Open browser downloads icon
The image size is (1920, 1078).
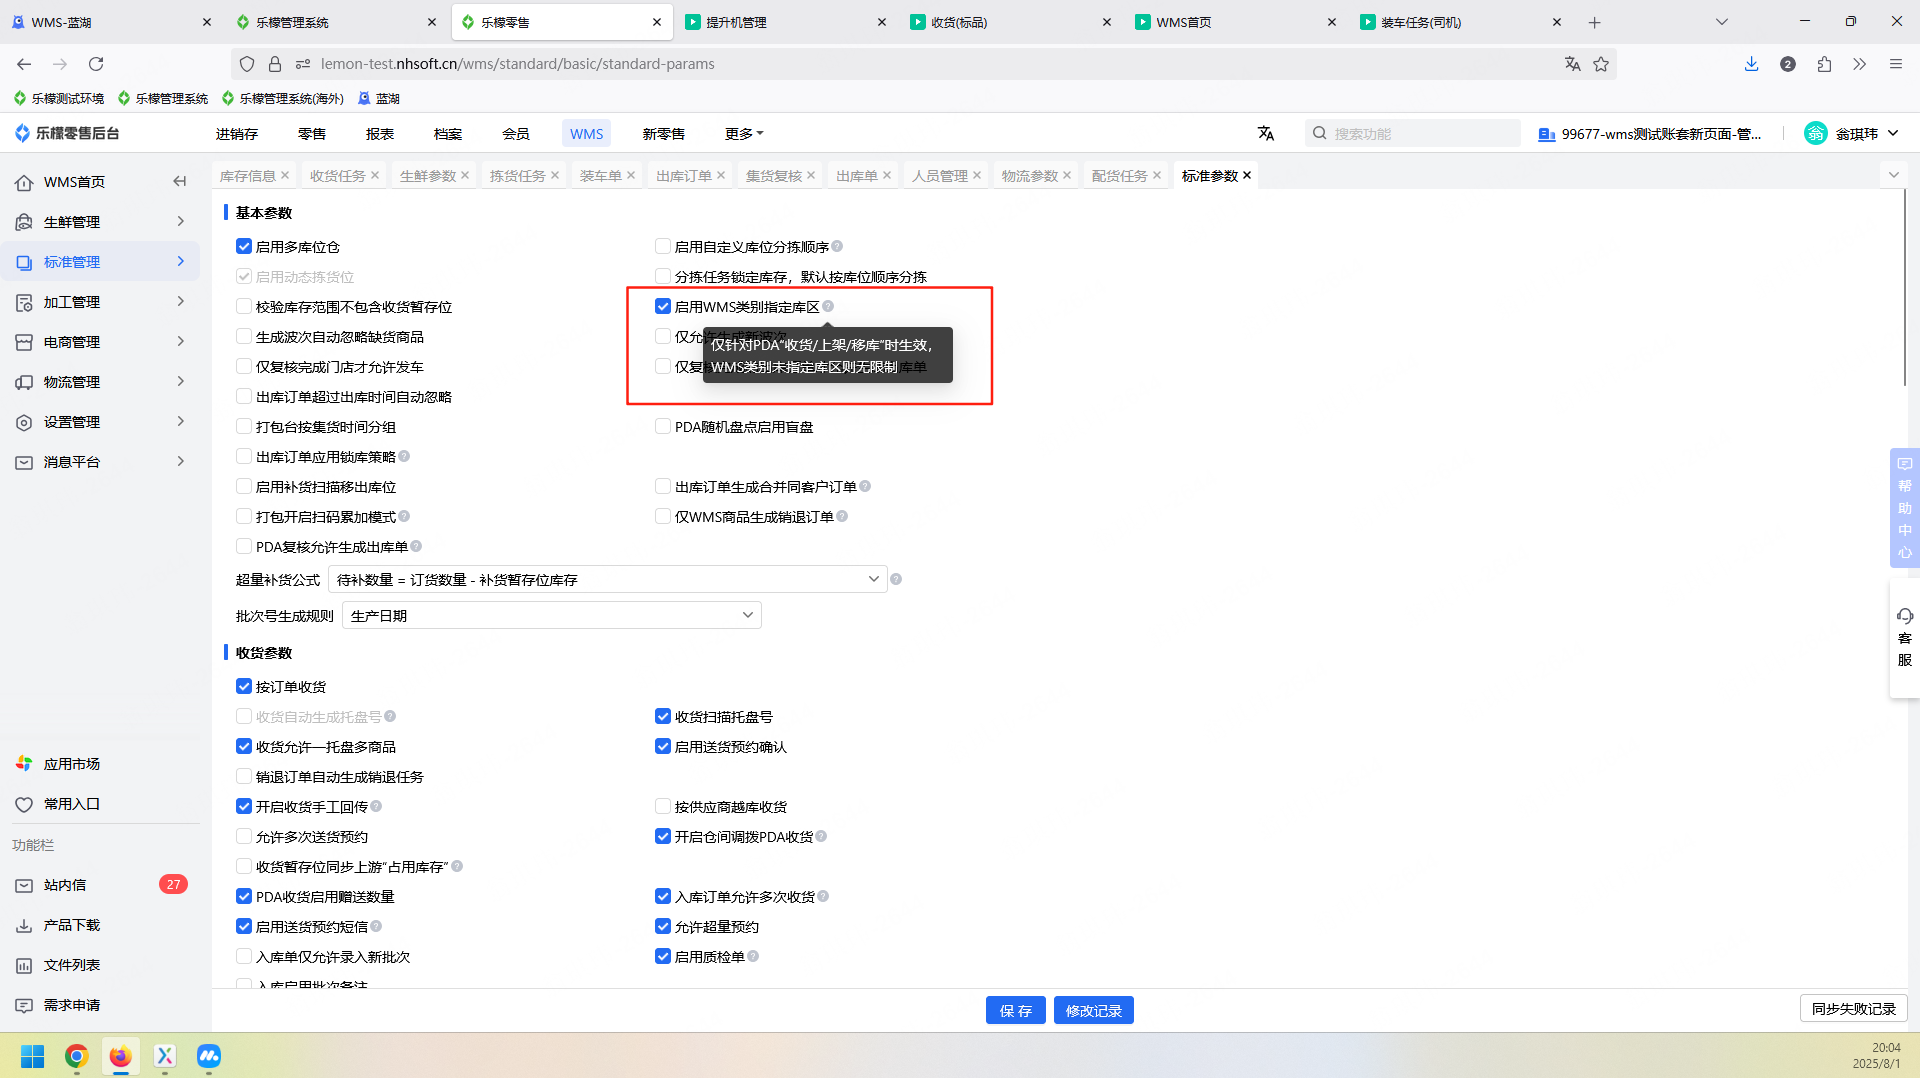point(1751,64)
